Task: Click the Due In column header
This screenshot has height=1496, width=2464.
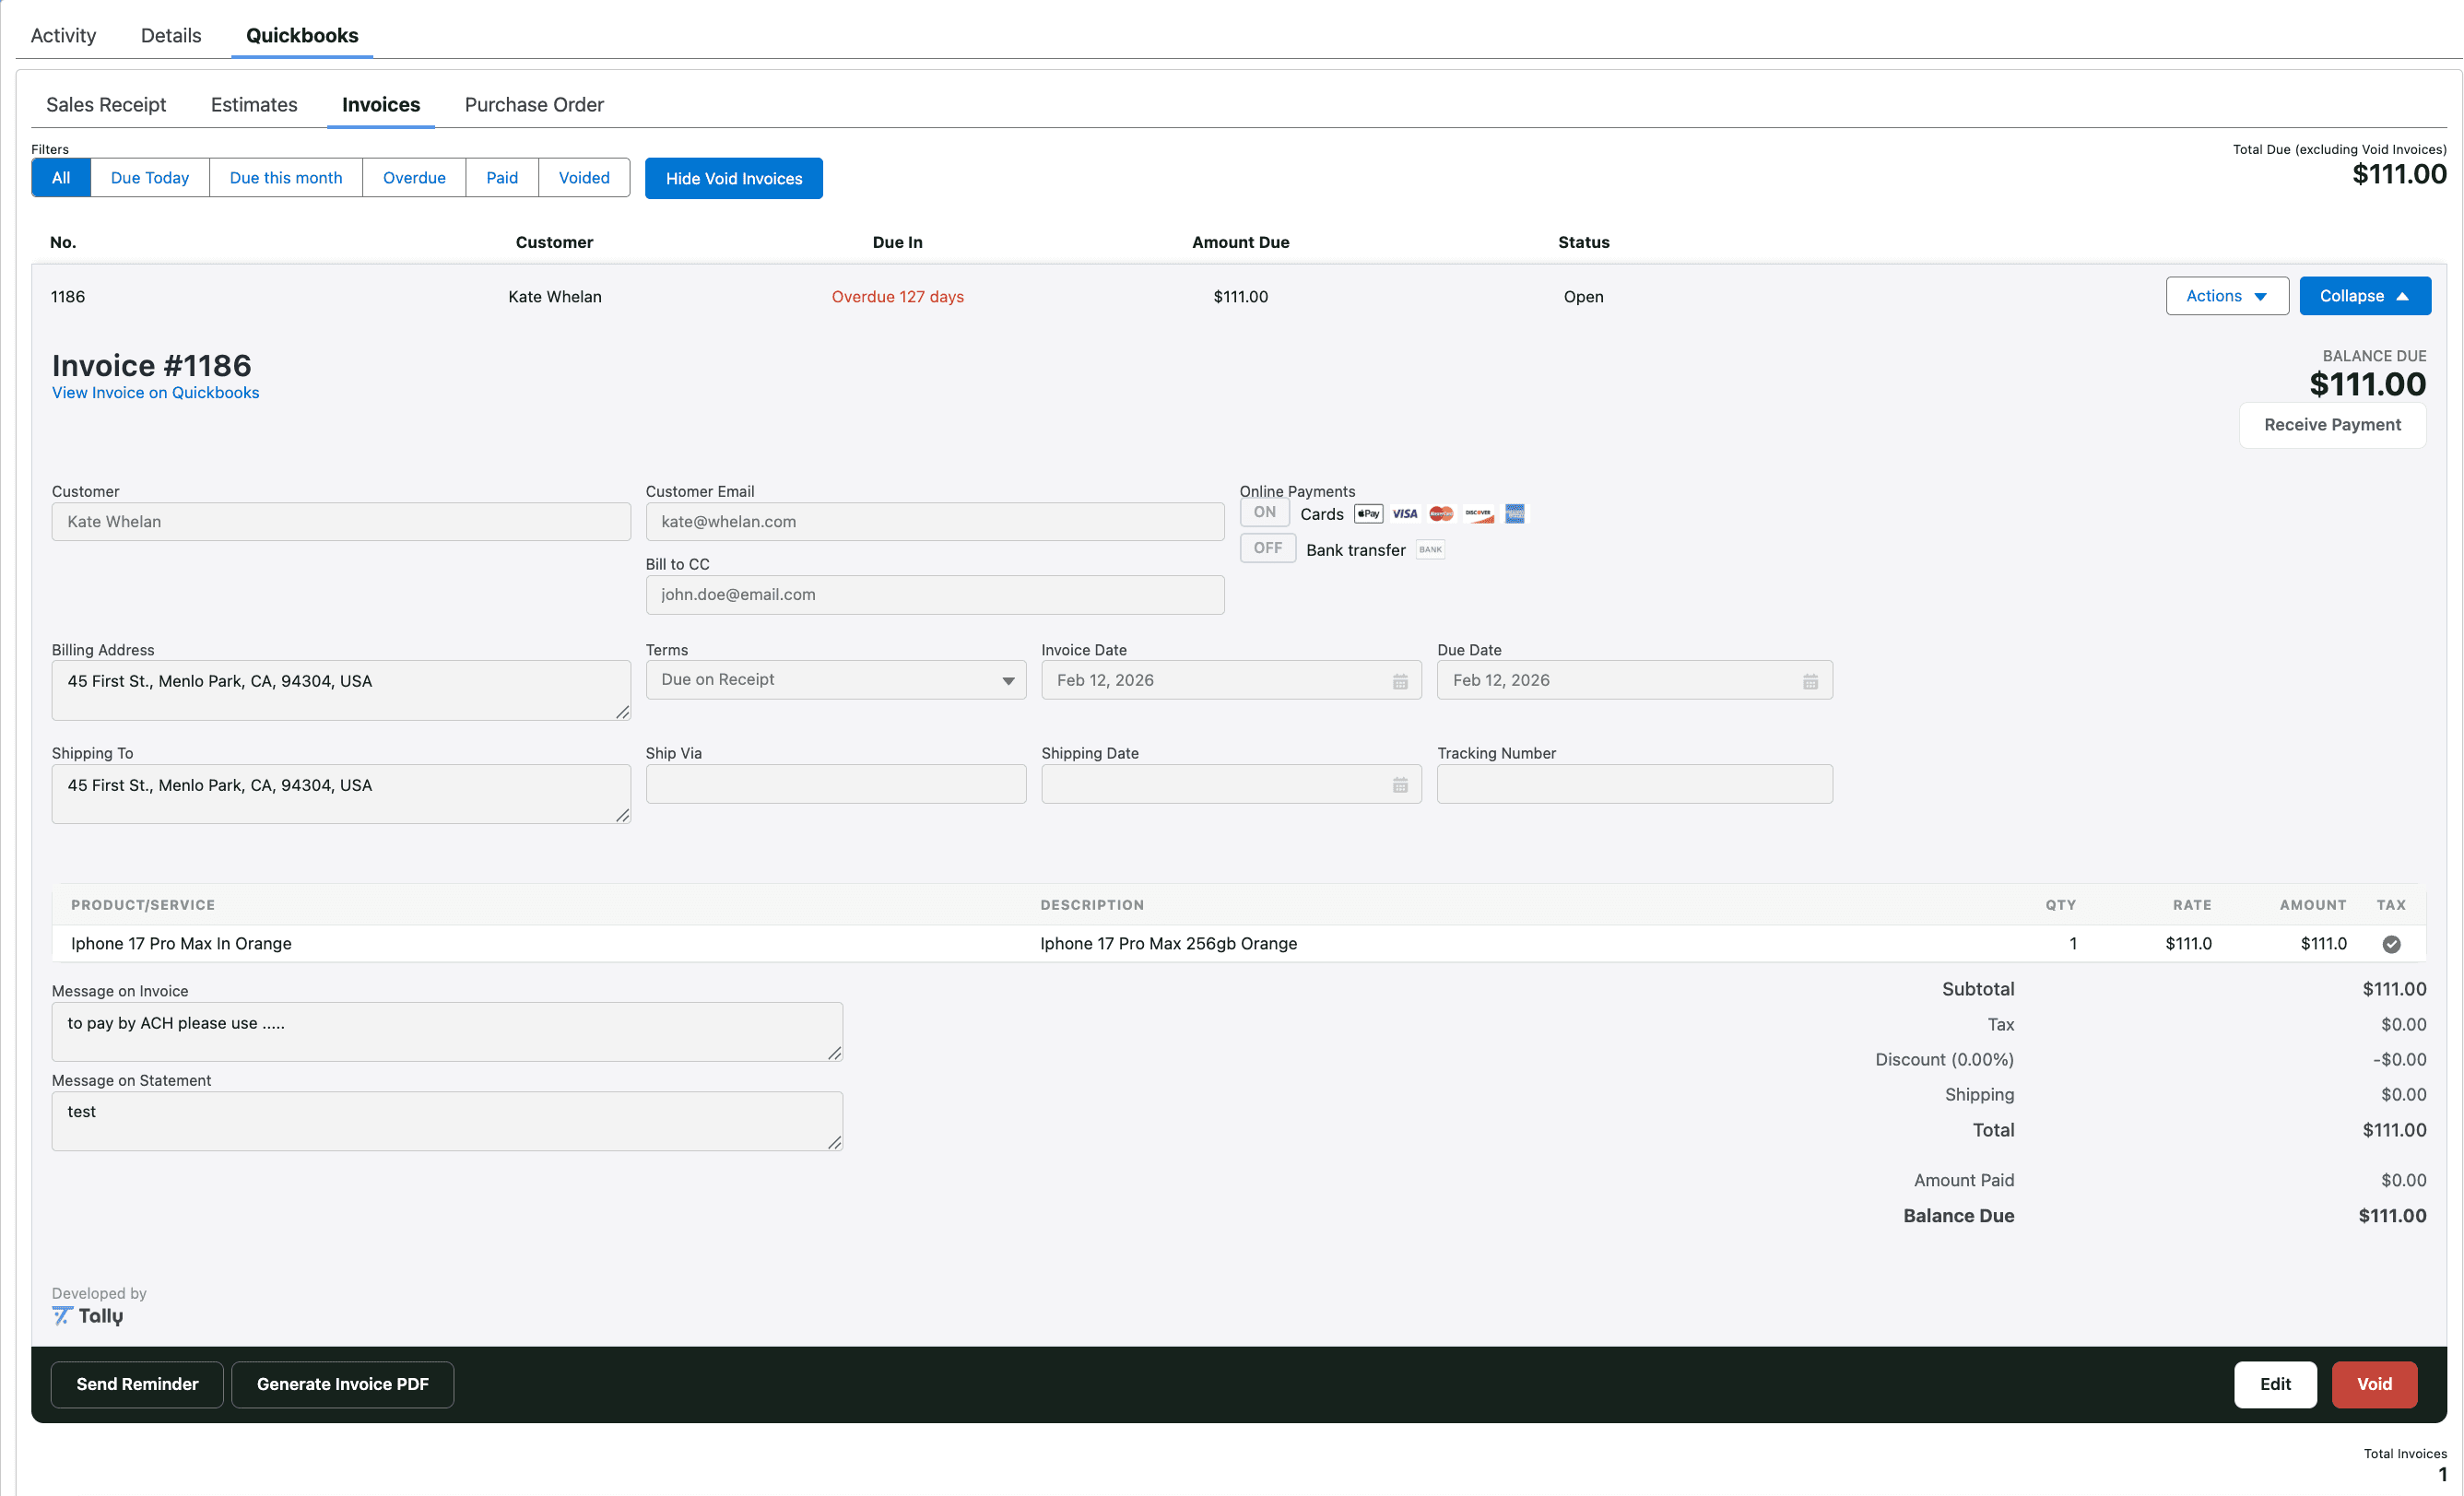Action: point(897,242)
